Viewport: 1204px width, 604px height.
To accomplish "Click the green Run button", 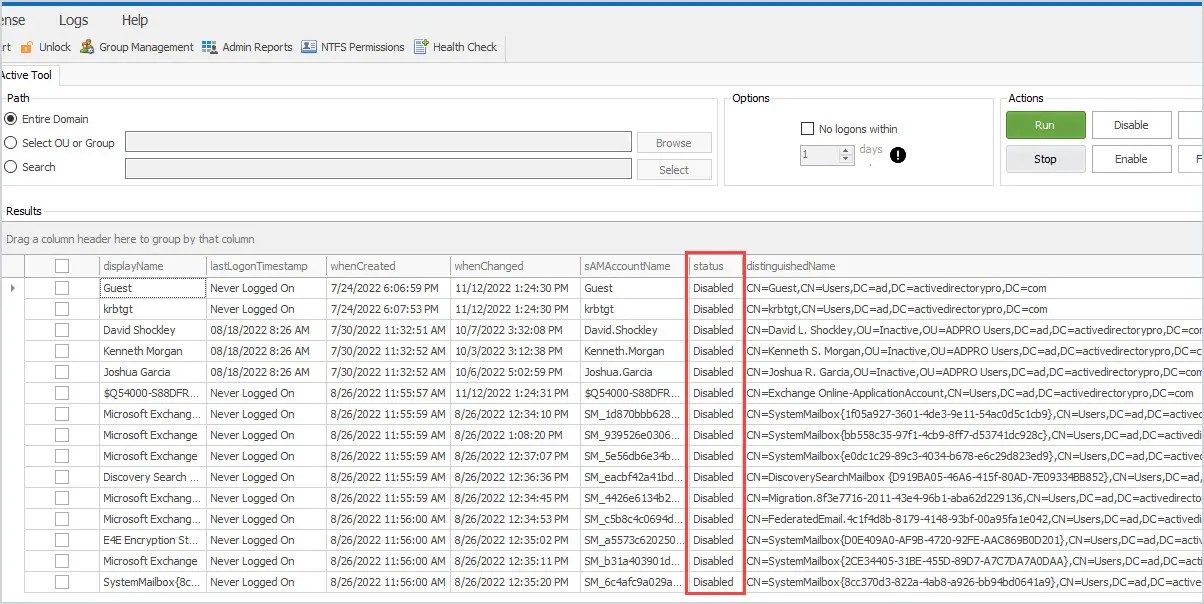I will coord(1044,124).
